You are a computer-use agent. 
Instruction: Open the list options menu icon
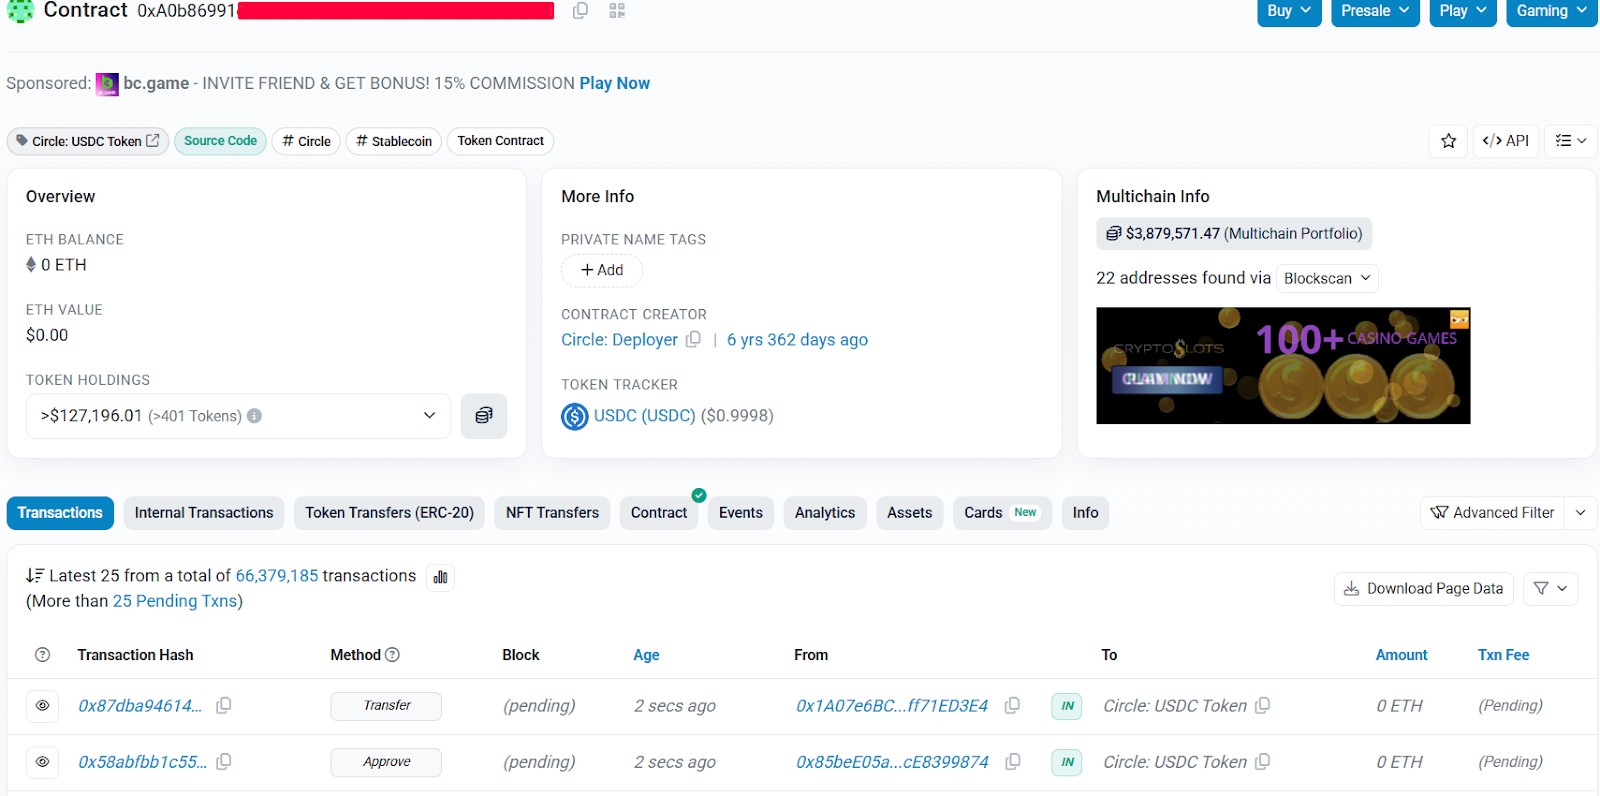point(1570,141)
